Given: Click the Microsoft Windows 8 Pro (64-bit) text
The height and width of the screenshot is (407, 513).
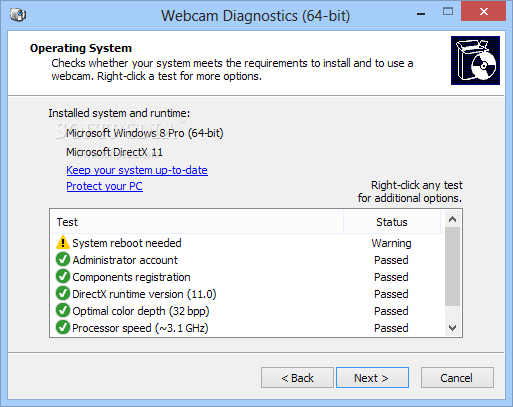Looking at the screenshot, I should coord(145,133).
